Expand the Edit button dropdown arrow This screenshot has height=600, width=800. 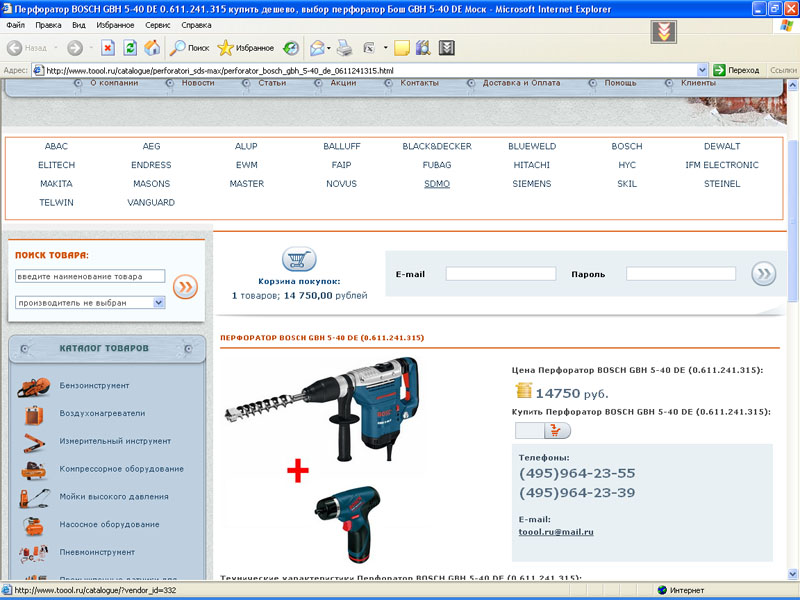click(x=385, y=48)
